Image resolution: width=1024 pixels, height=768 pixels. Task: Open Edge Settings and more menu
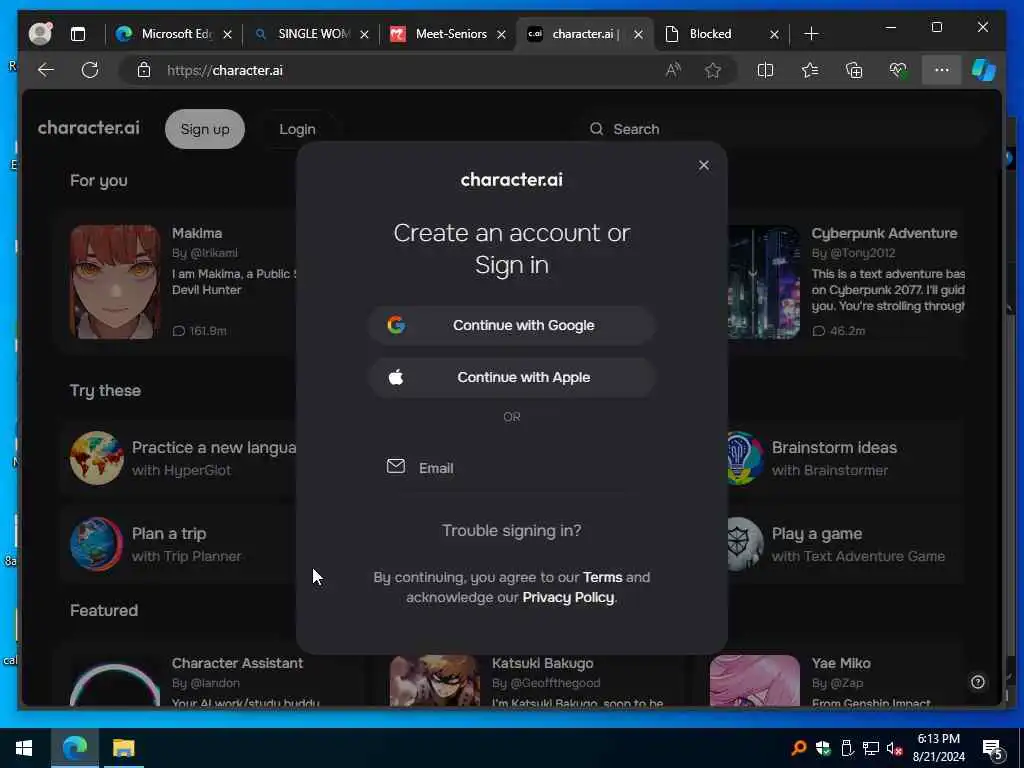(x=941, y=70)
